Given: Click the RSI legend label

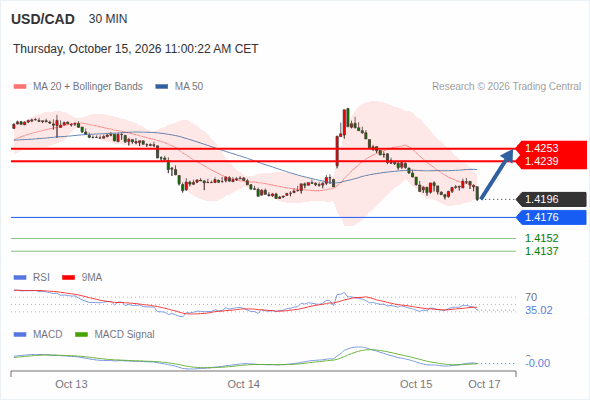Looking at the screenshot, I should coord(41,277).
